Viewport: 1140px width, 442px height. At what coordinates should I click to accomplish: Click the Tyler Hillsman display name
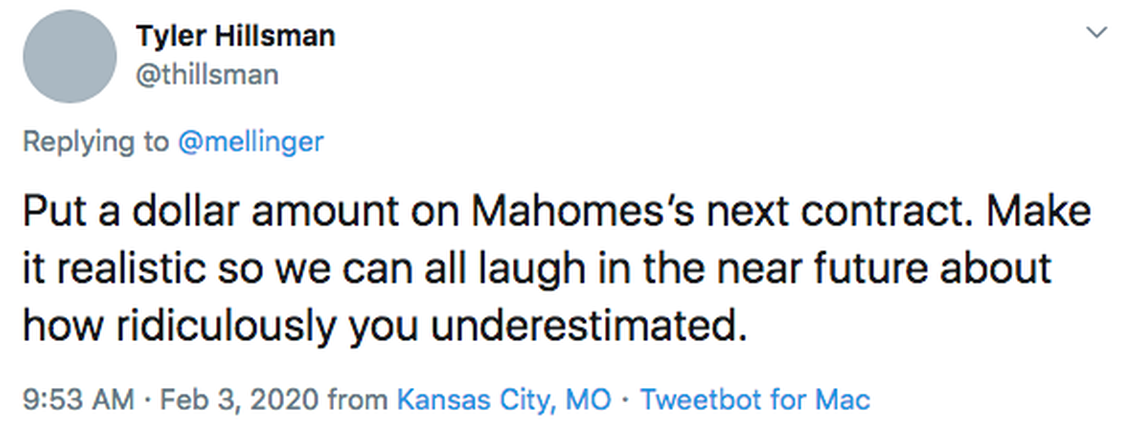235,37
